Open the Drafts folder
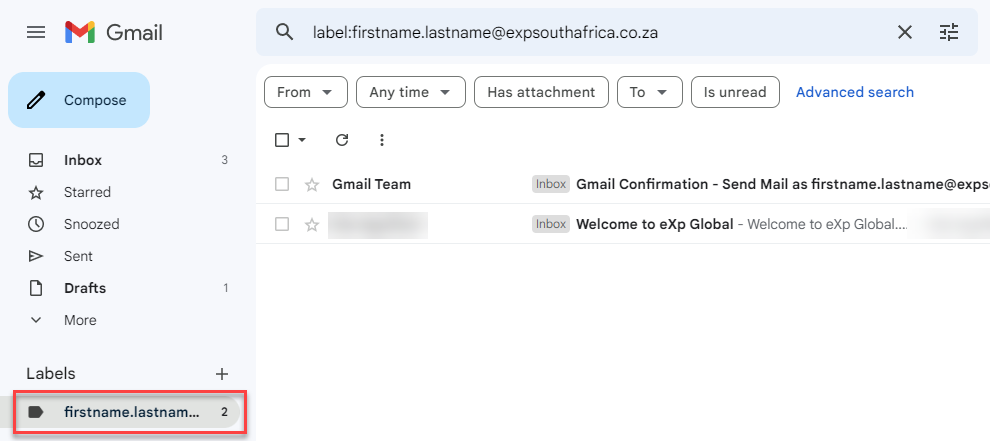 tap(85, 288)
